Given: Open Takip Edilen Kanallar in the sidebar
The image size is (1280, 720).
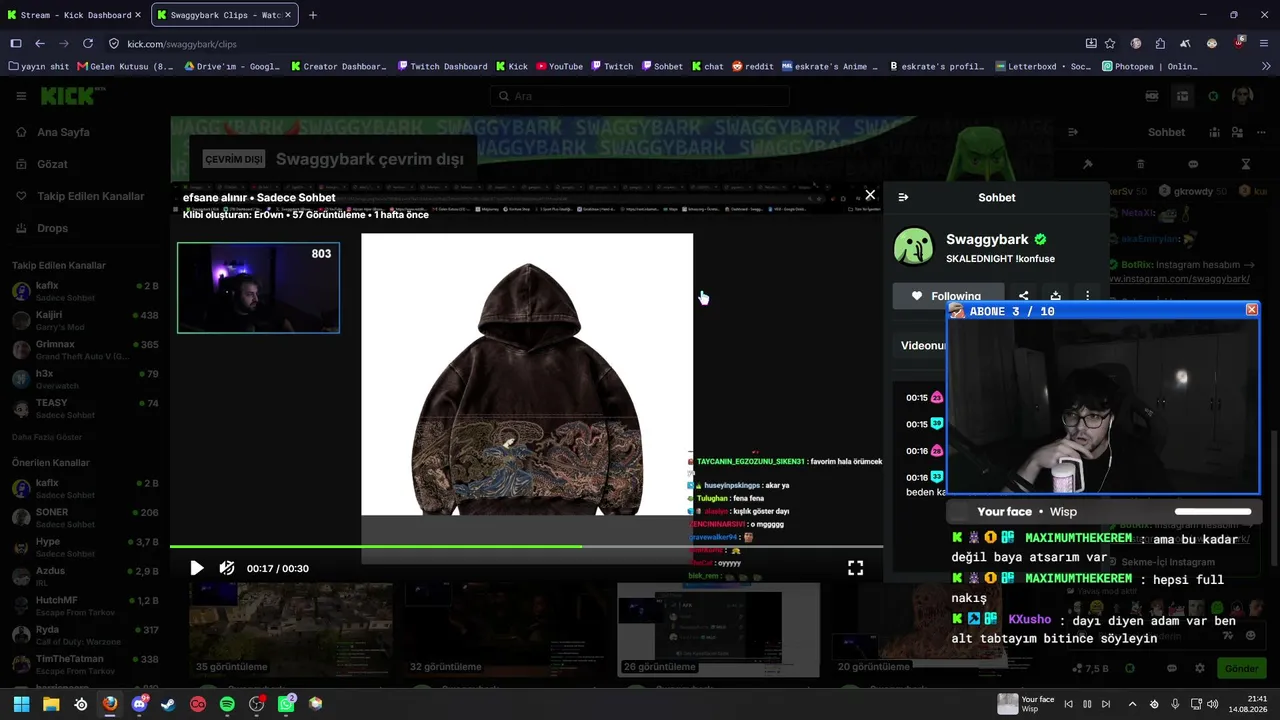Looking at the screenshot, I should [90, 196].
